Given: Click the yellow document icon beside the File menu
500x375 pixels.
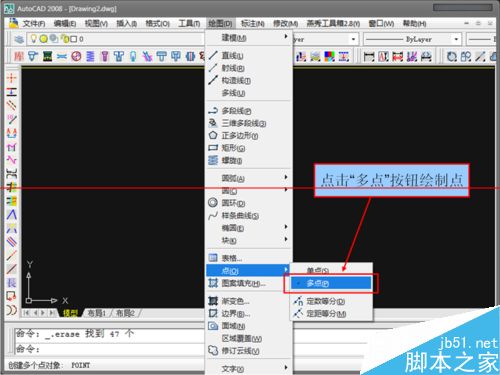Looking at the screenshot, I should pyautogui.click(x=13, y=23).
